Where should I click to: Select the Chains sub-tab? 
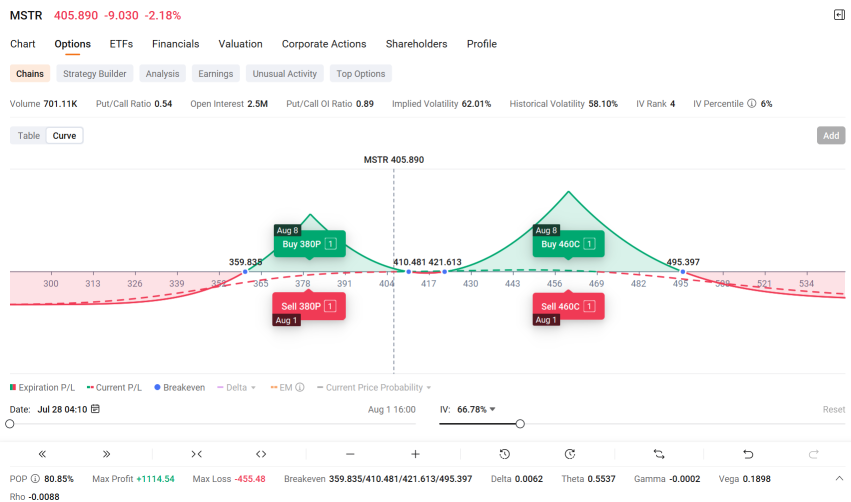(x=30, y=73)
